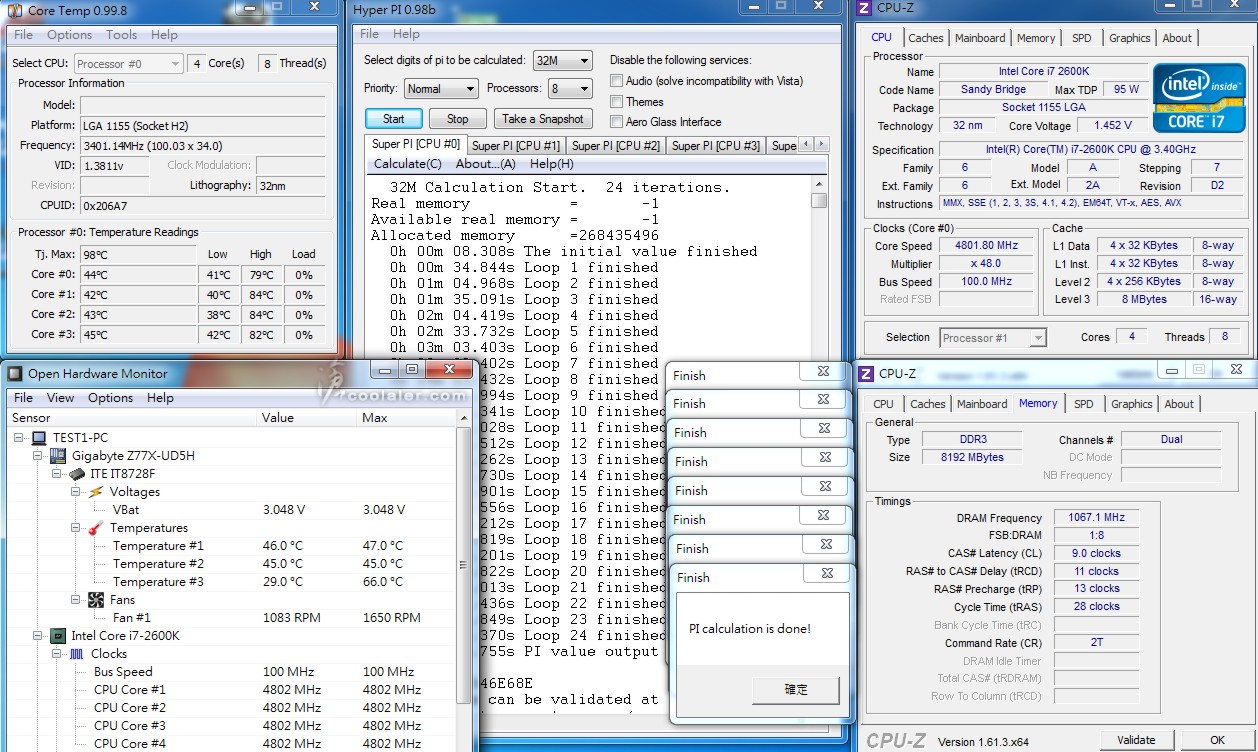The height and width of the screenshot is (752, 1258).
Task: Click the Open Hardware Monitor title bar icon
Action: pos(15,373)
